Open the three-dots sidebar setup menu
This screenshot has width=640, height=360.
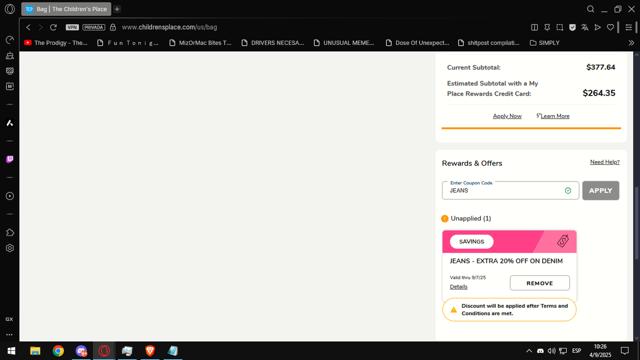[9, 335]
